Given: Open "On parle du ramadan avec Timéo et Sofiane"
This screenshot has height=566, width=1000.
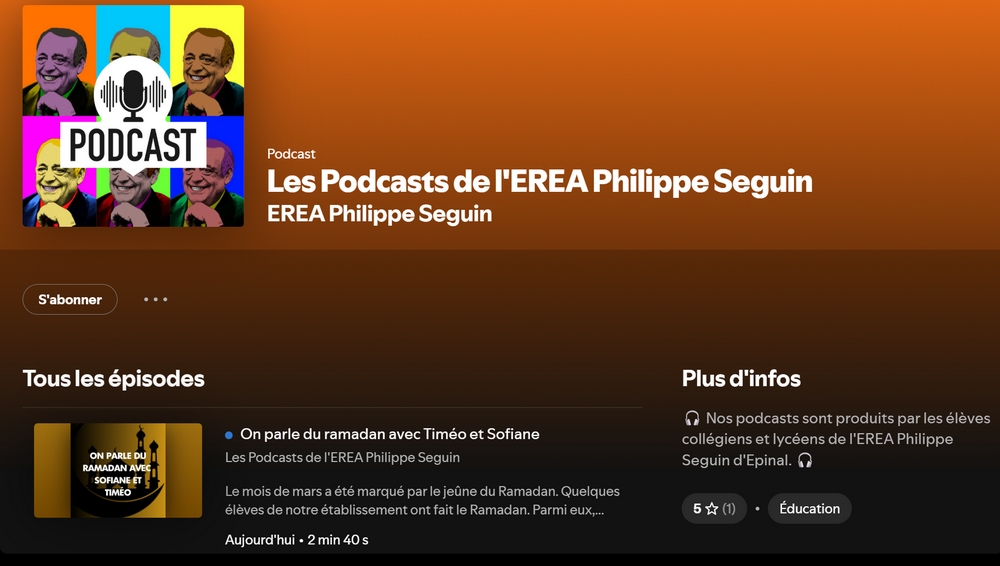Looking at the screenshot, I should (390, 434).
